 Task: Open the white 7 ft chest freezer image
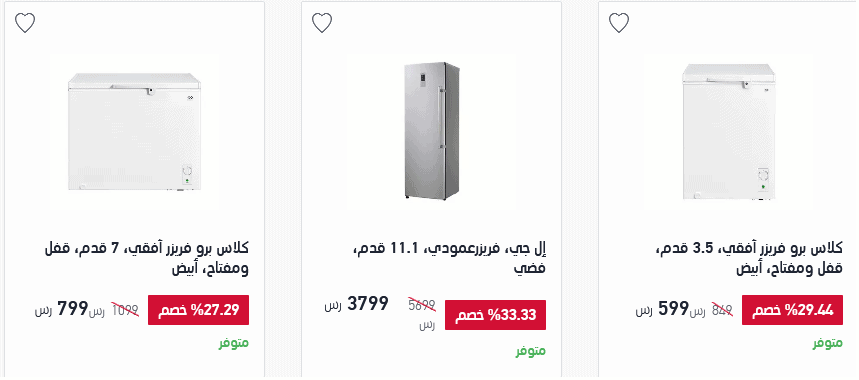point(134,132)
